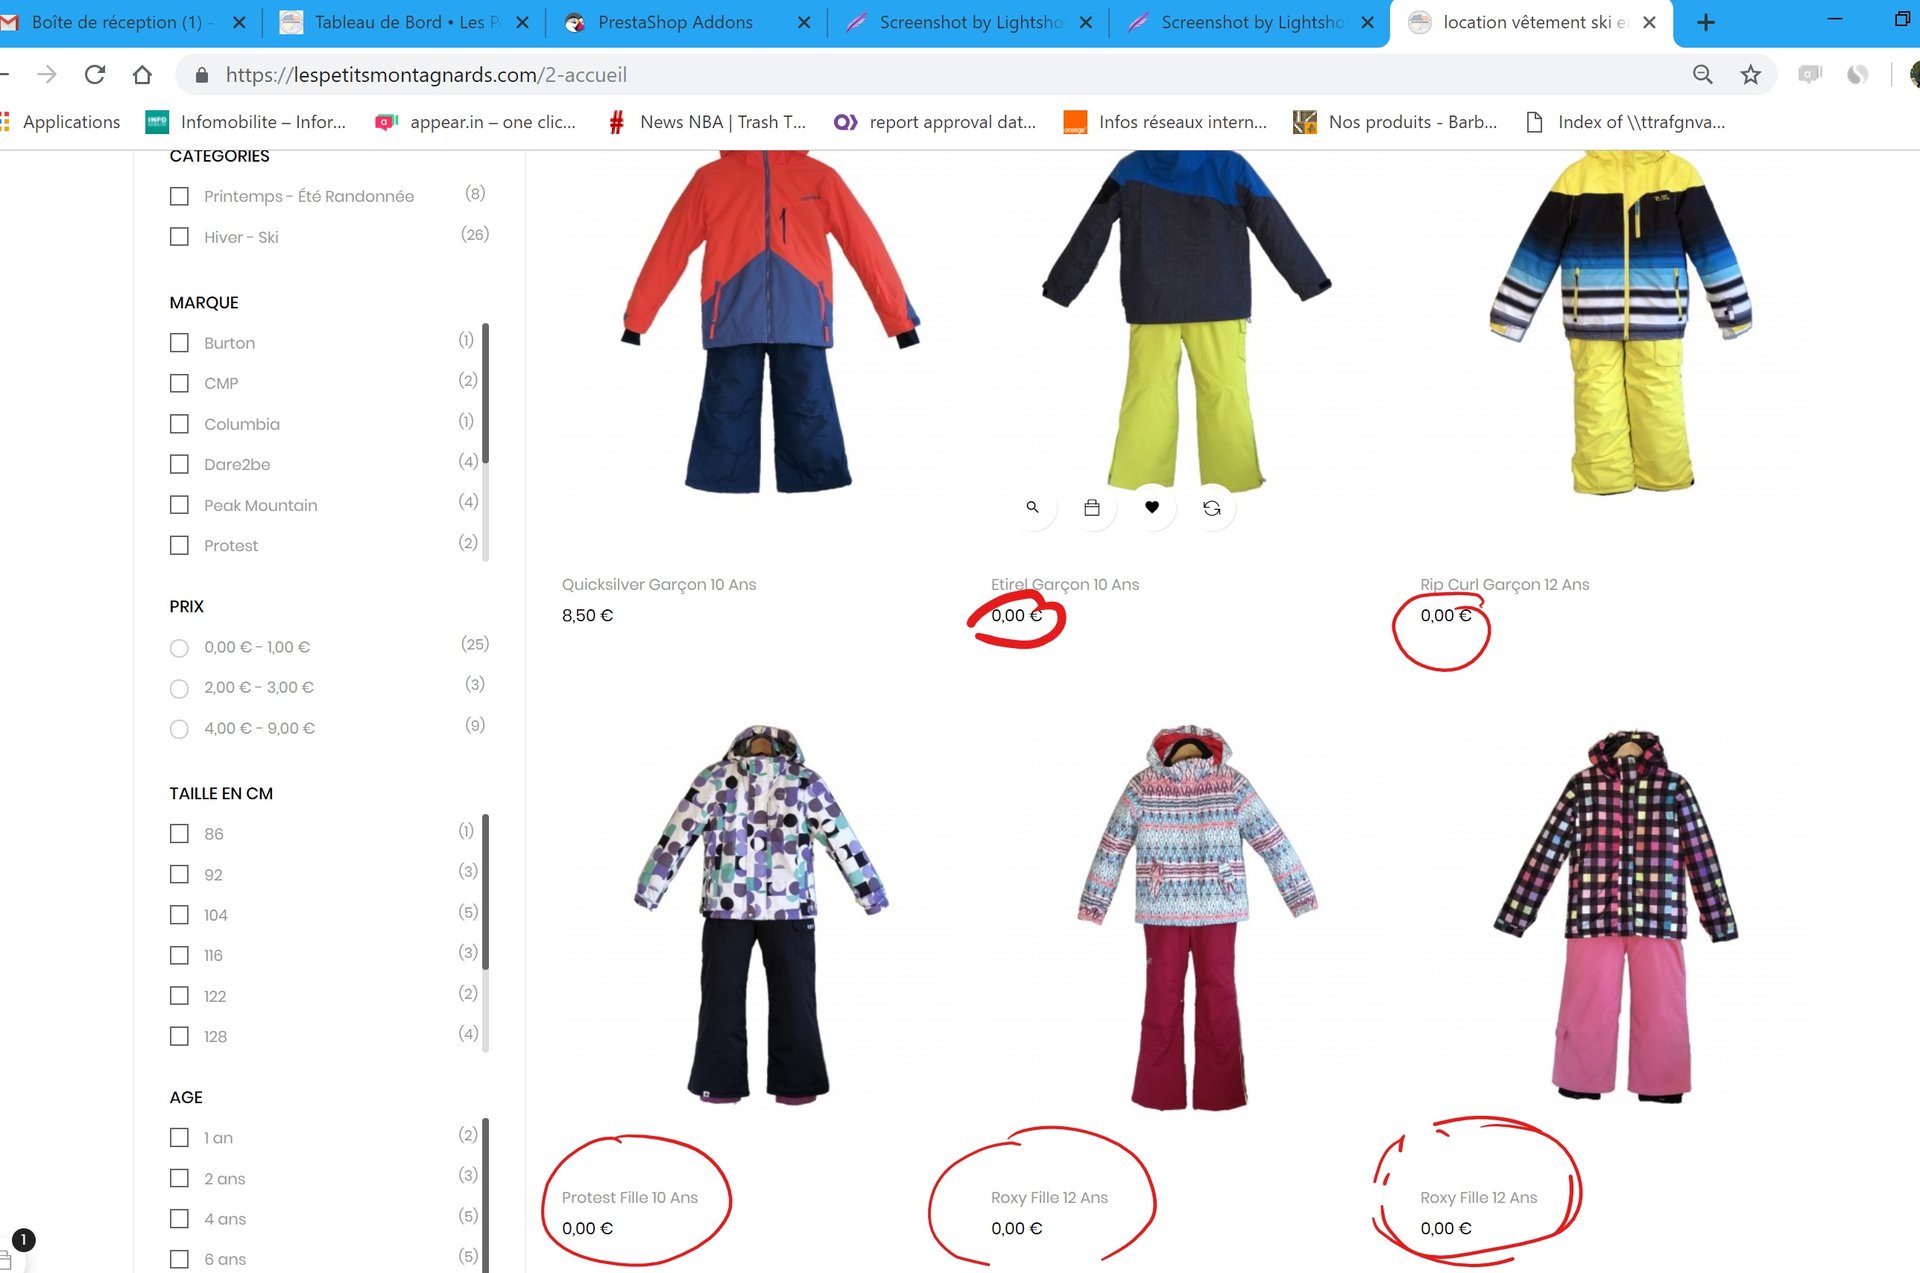
Task: Open a new browser tab
Action: click(1706, 22)
